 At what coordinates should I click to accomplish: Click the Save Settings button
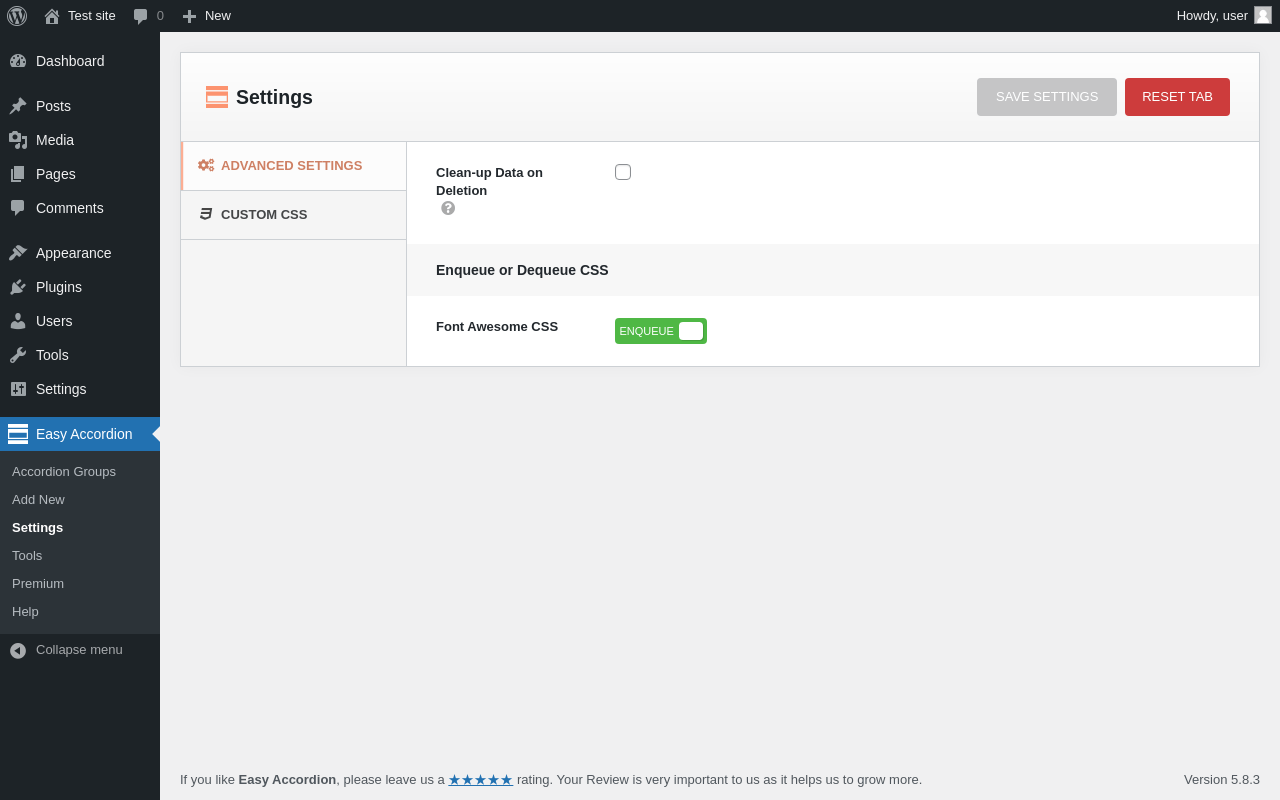[1047, 97]
